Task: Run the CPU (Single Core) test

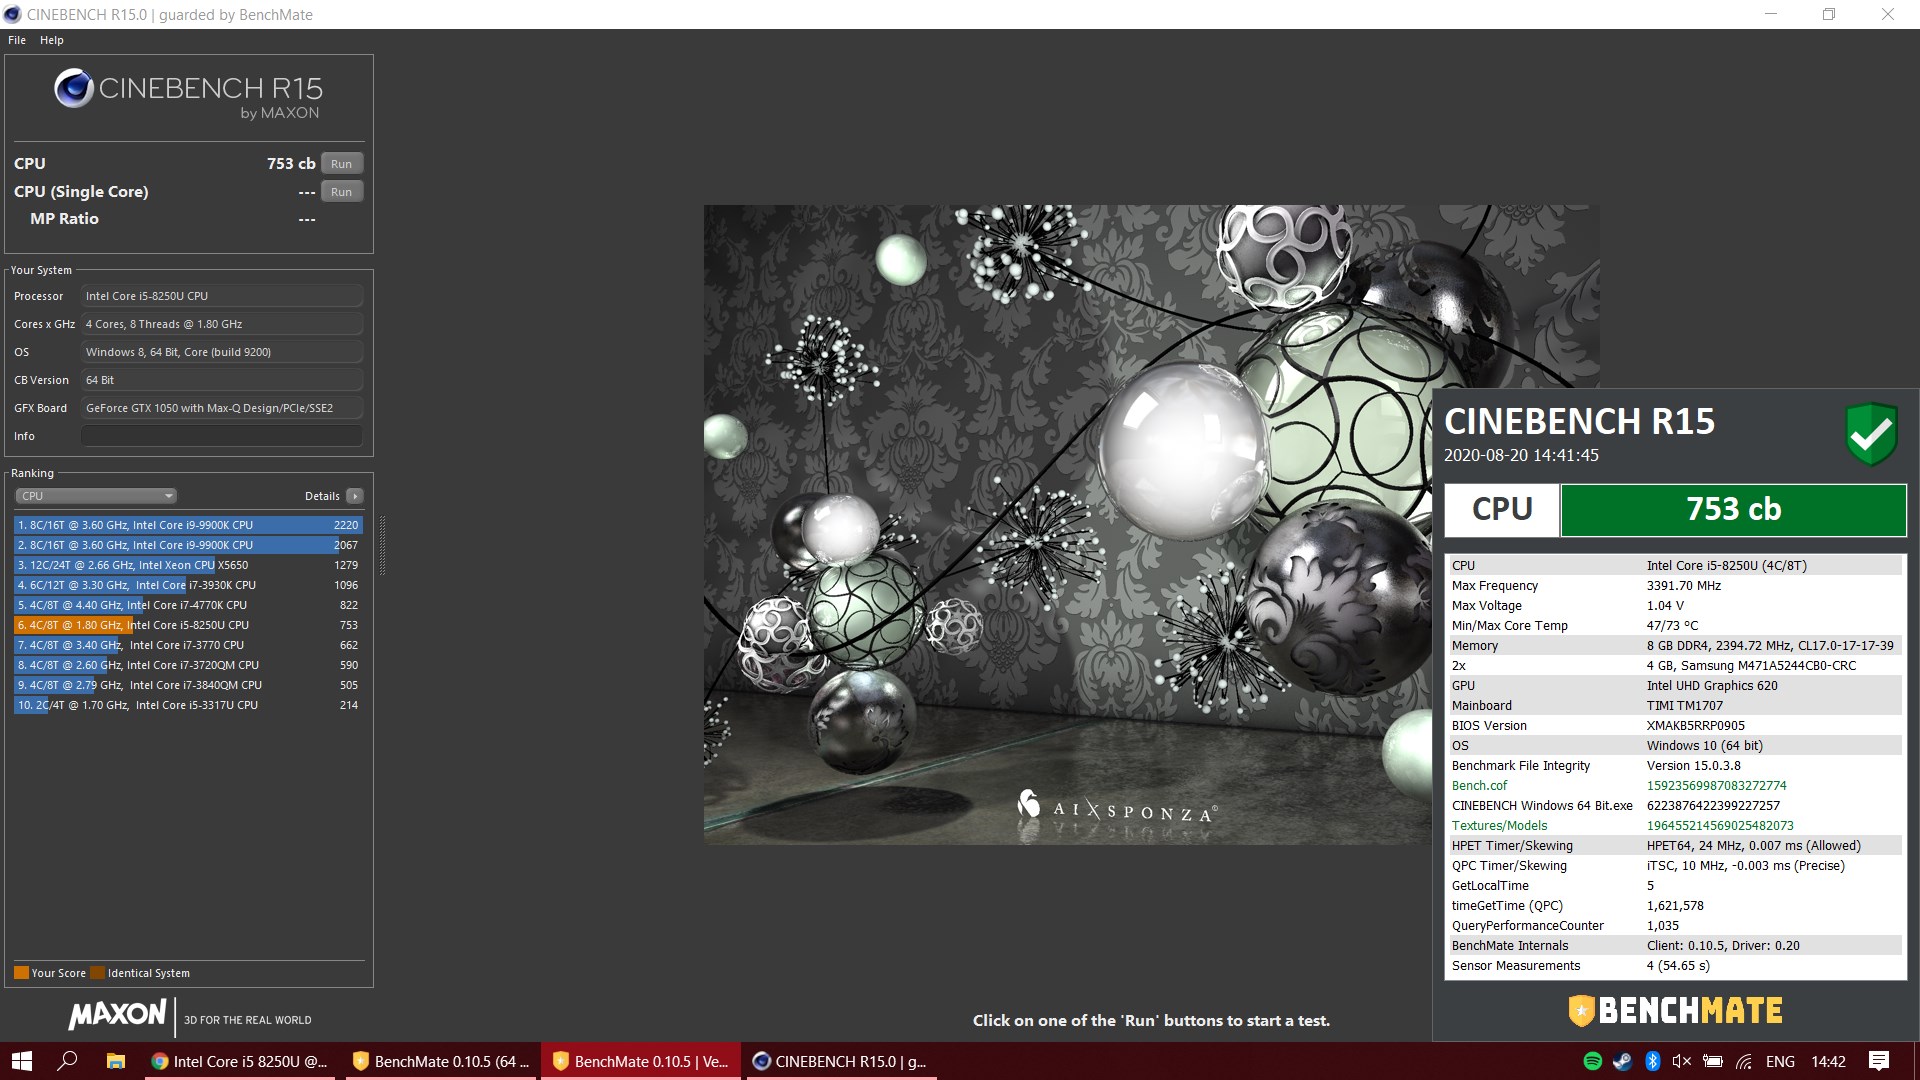Action: point(341,192)
